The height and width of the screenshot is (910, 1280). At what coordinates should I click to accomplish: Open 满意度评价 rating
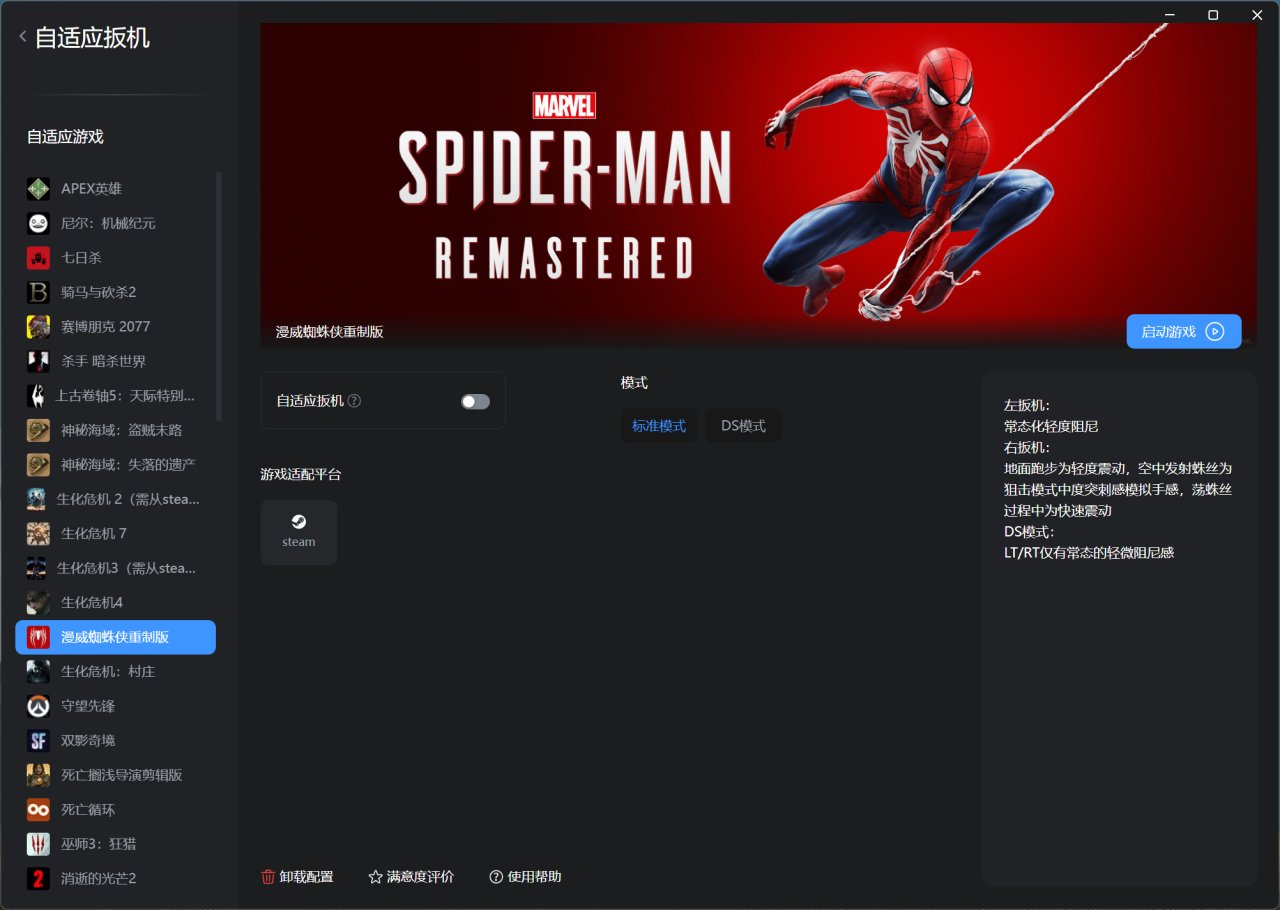[411, 877]
